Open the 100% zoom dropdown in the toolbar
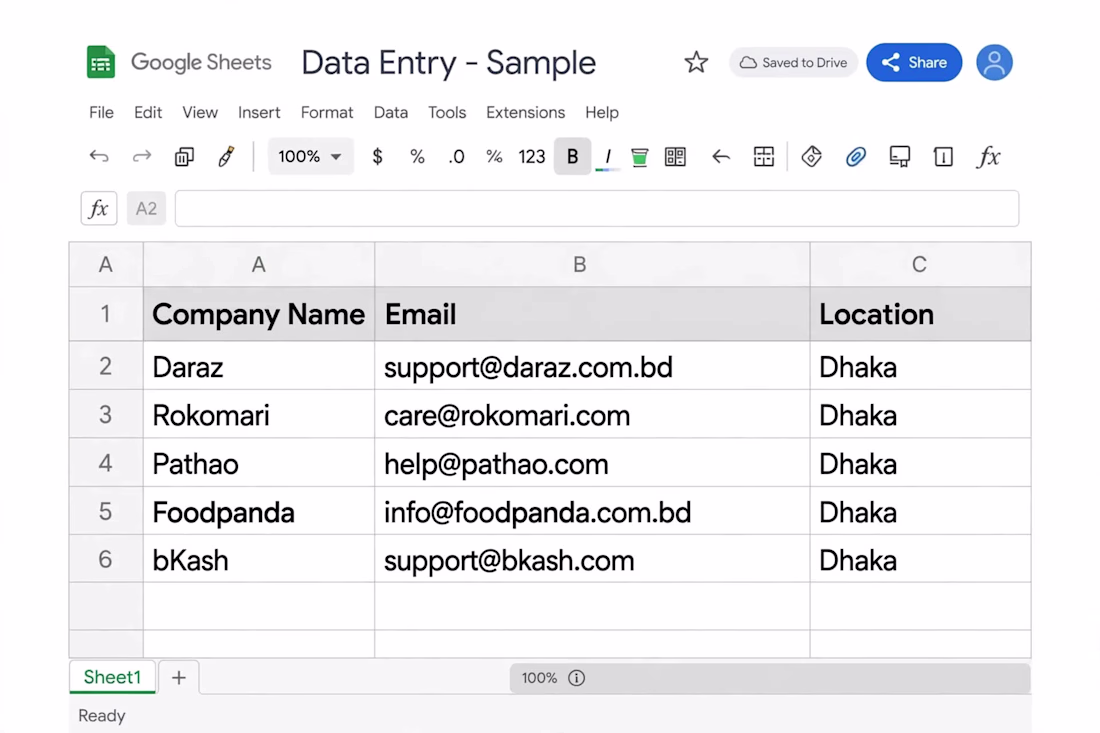1100x733 pixels. coord(310,156)
